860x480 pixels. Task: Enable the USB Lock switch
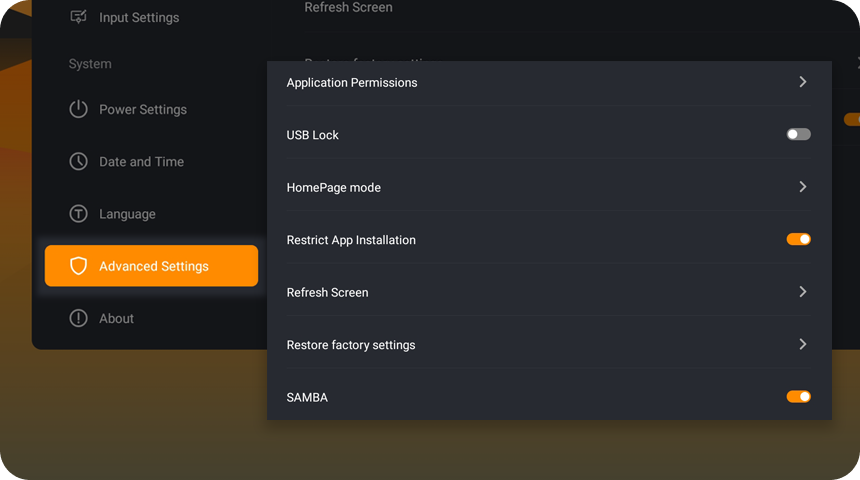click(798, 134)
